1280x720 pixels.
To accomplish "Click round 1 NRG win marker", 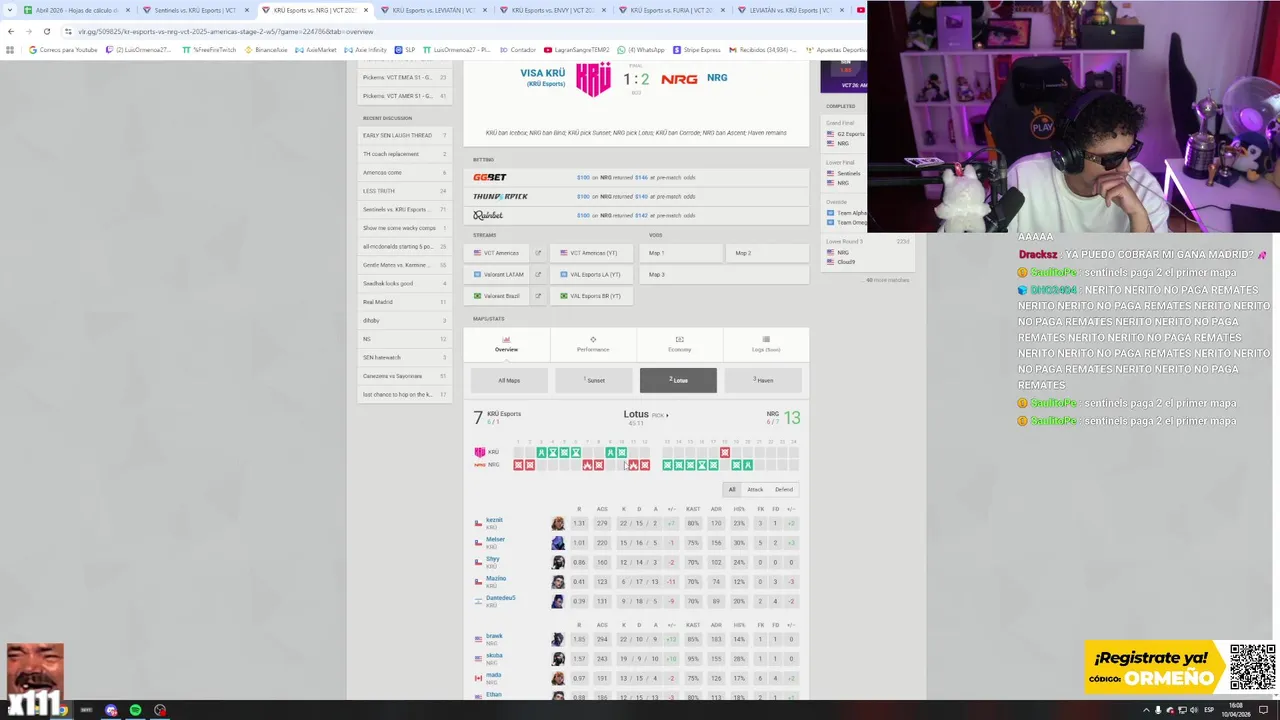I will [518, 465].
